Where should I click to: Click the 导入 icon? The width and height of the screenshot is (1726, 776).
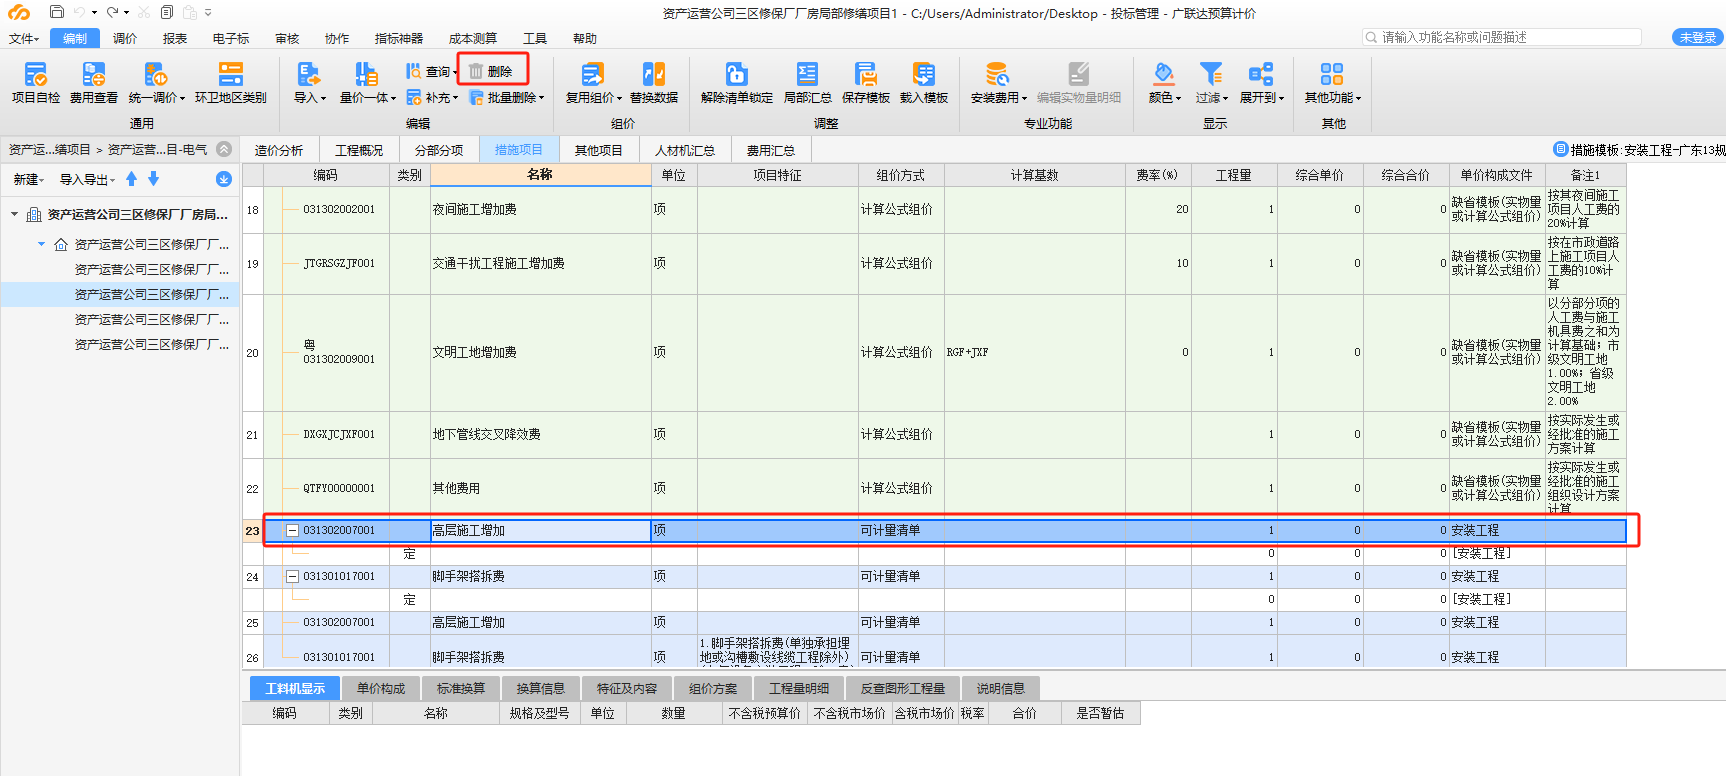(309, 74)
